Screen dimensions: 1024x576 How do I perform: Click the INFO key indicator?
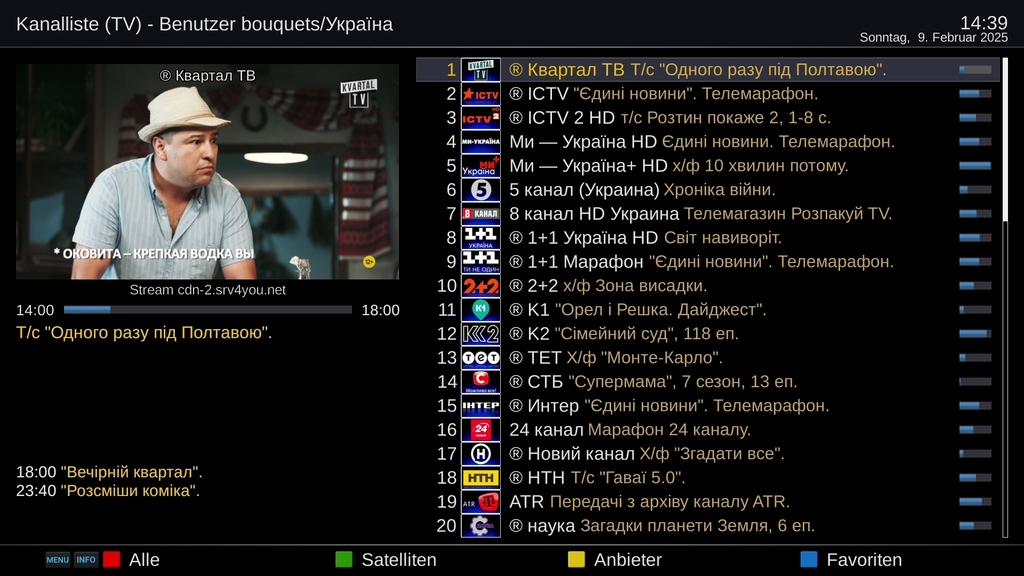click(x=86, y=560)
